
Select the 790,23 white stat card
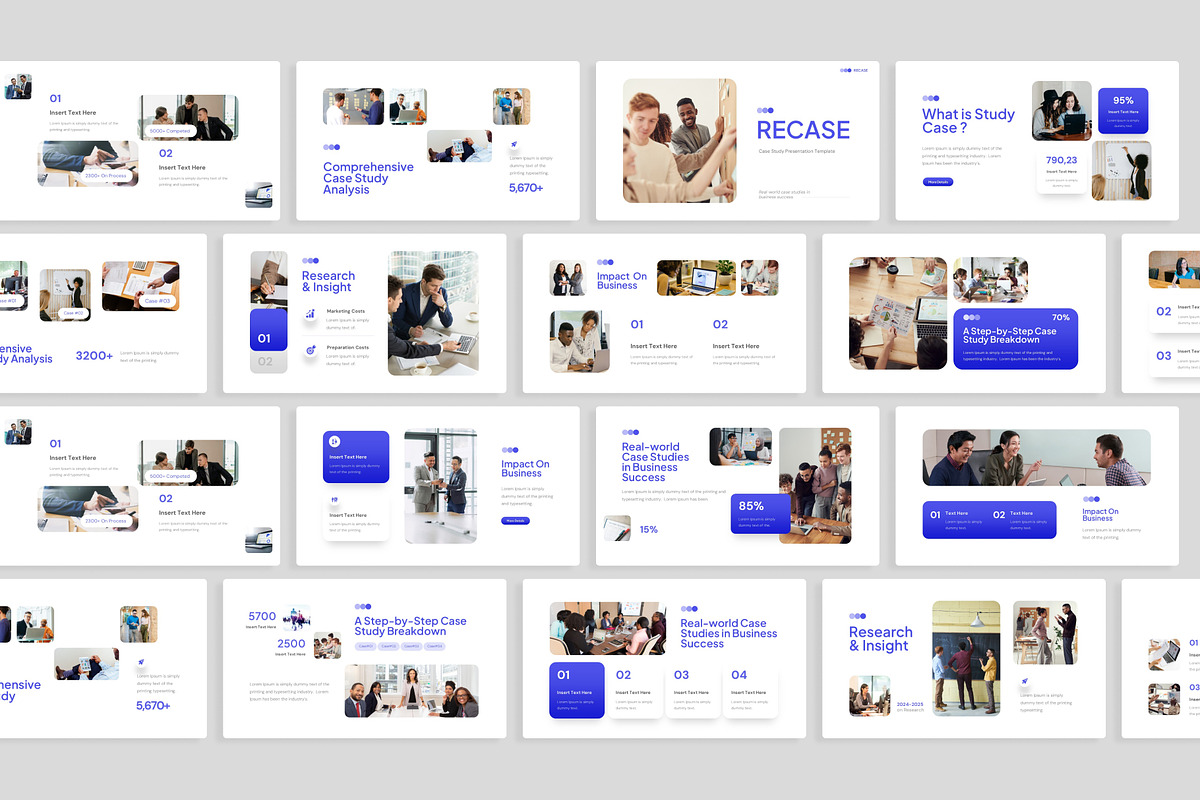[1062, 170]
